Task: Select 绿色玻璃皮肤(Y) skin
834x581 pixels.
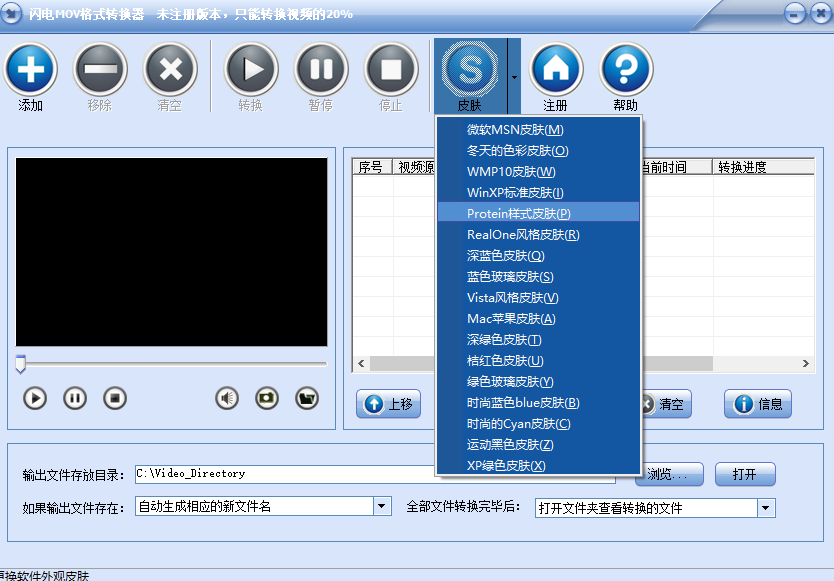Action: 538,381
